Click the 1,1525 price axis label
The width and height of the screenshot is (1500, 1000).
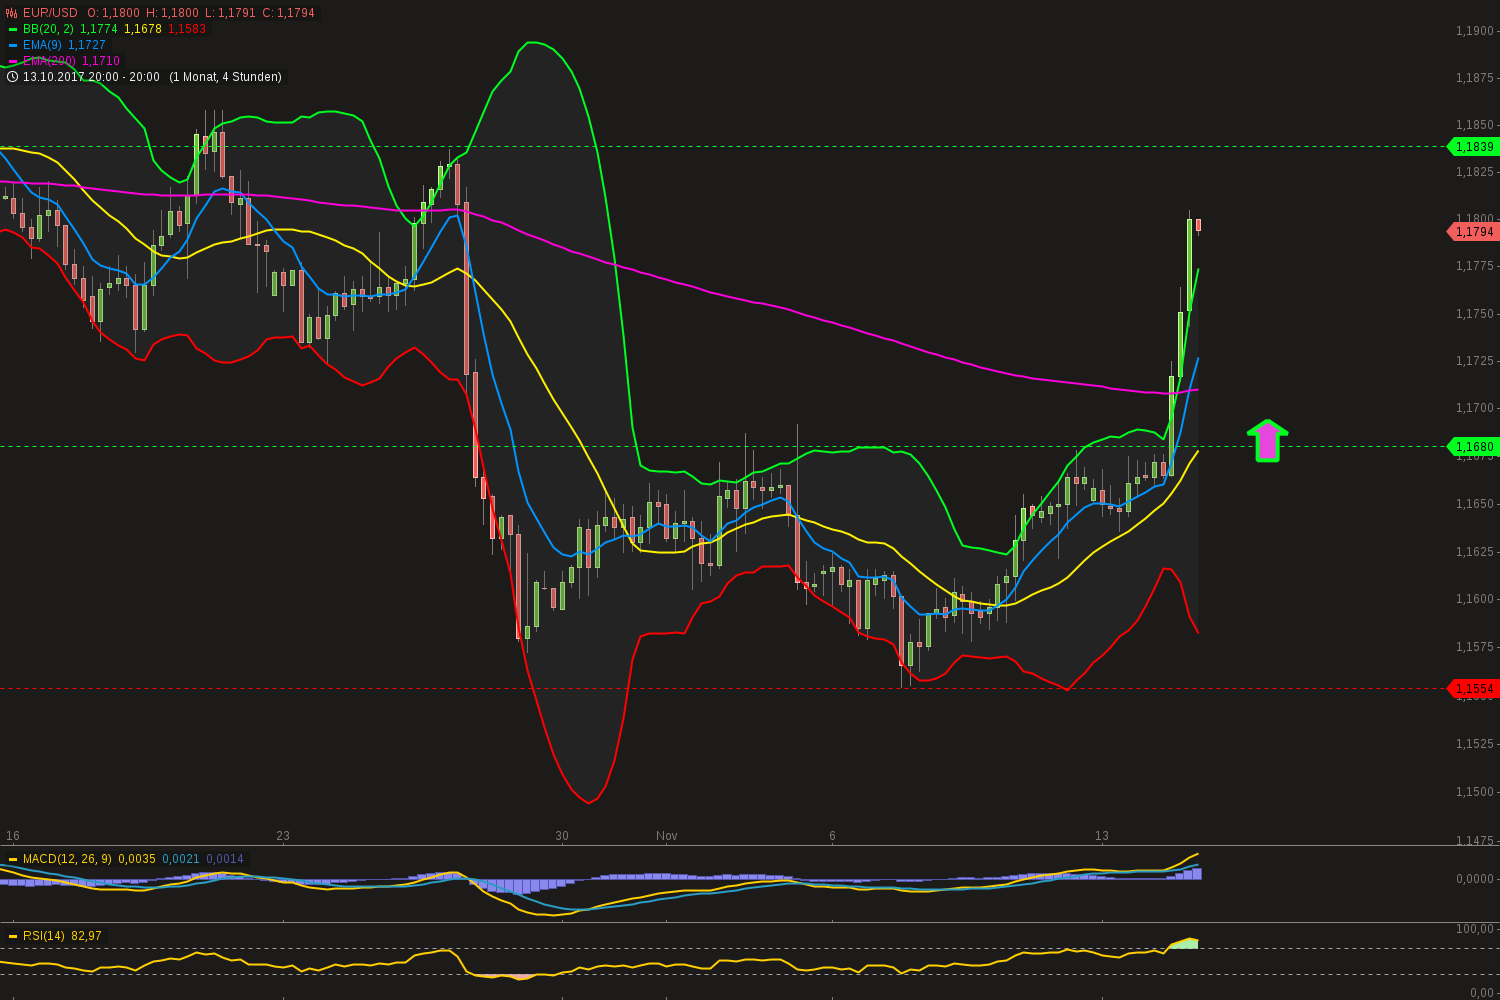pos(1475,744)
